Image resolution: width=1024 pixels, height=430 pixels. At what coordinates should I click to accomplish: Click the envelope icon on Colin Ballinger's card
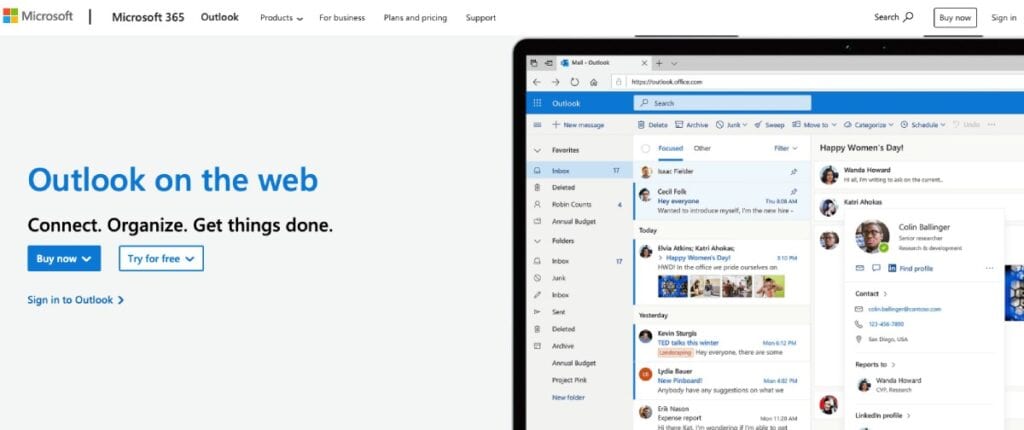(860, 268)
